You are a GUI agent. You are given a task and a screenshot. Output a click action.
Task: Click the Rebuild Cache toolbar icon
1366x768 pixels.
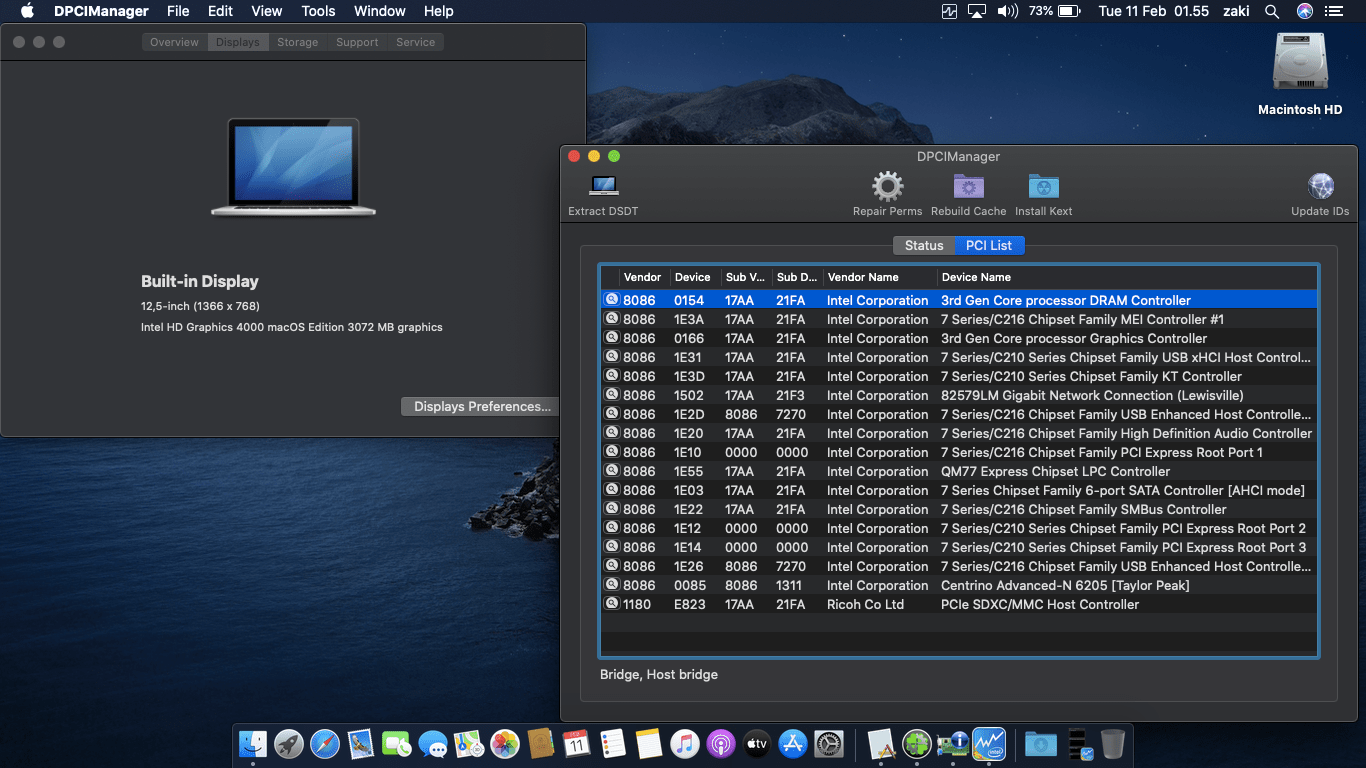pos(968,186)
